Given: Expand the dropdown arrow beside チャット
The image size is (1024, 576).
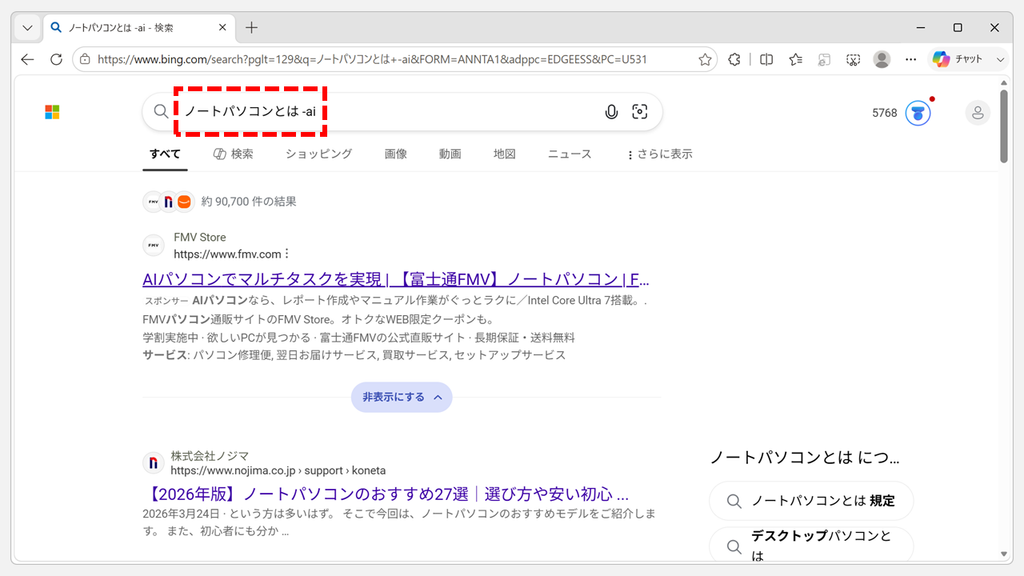Looking at the screenshot, I should pos(1000,59).
